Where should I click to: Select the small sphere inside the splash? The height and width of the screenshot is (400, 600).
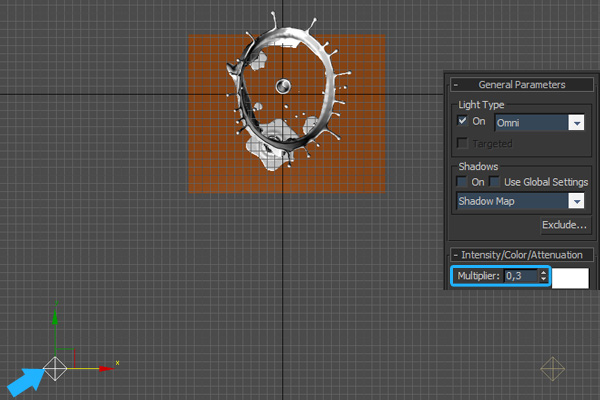284,85
